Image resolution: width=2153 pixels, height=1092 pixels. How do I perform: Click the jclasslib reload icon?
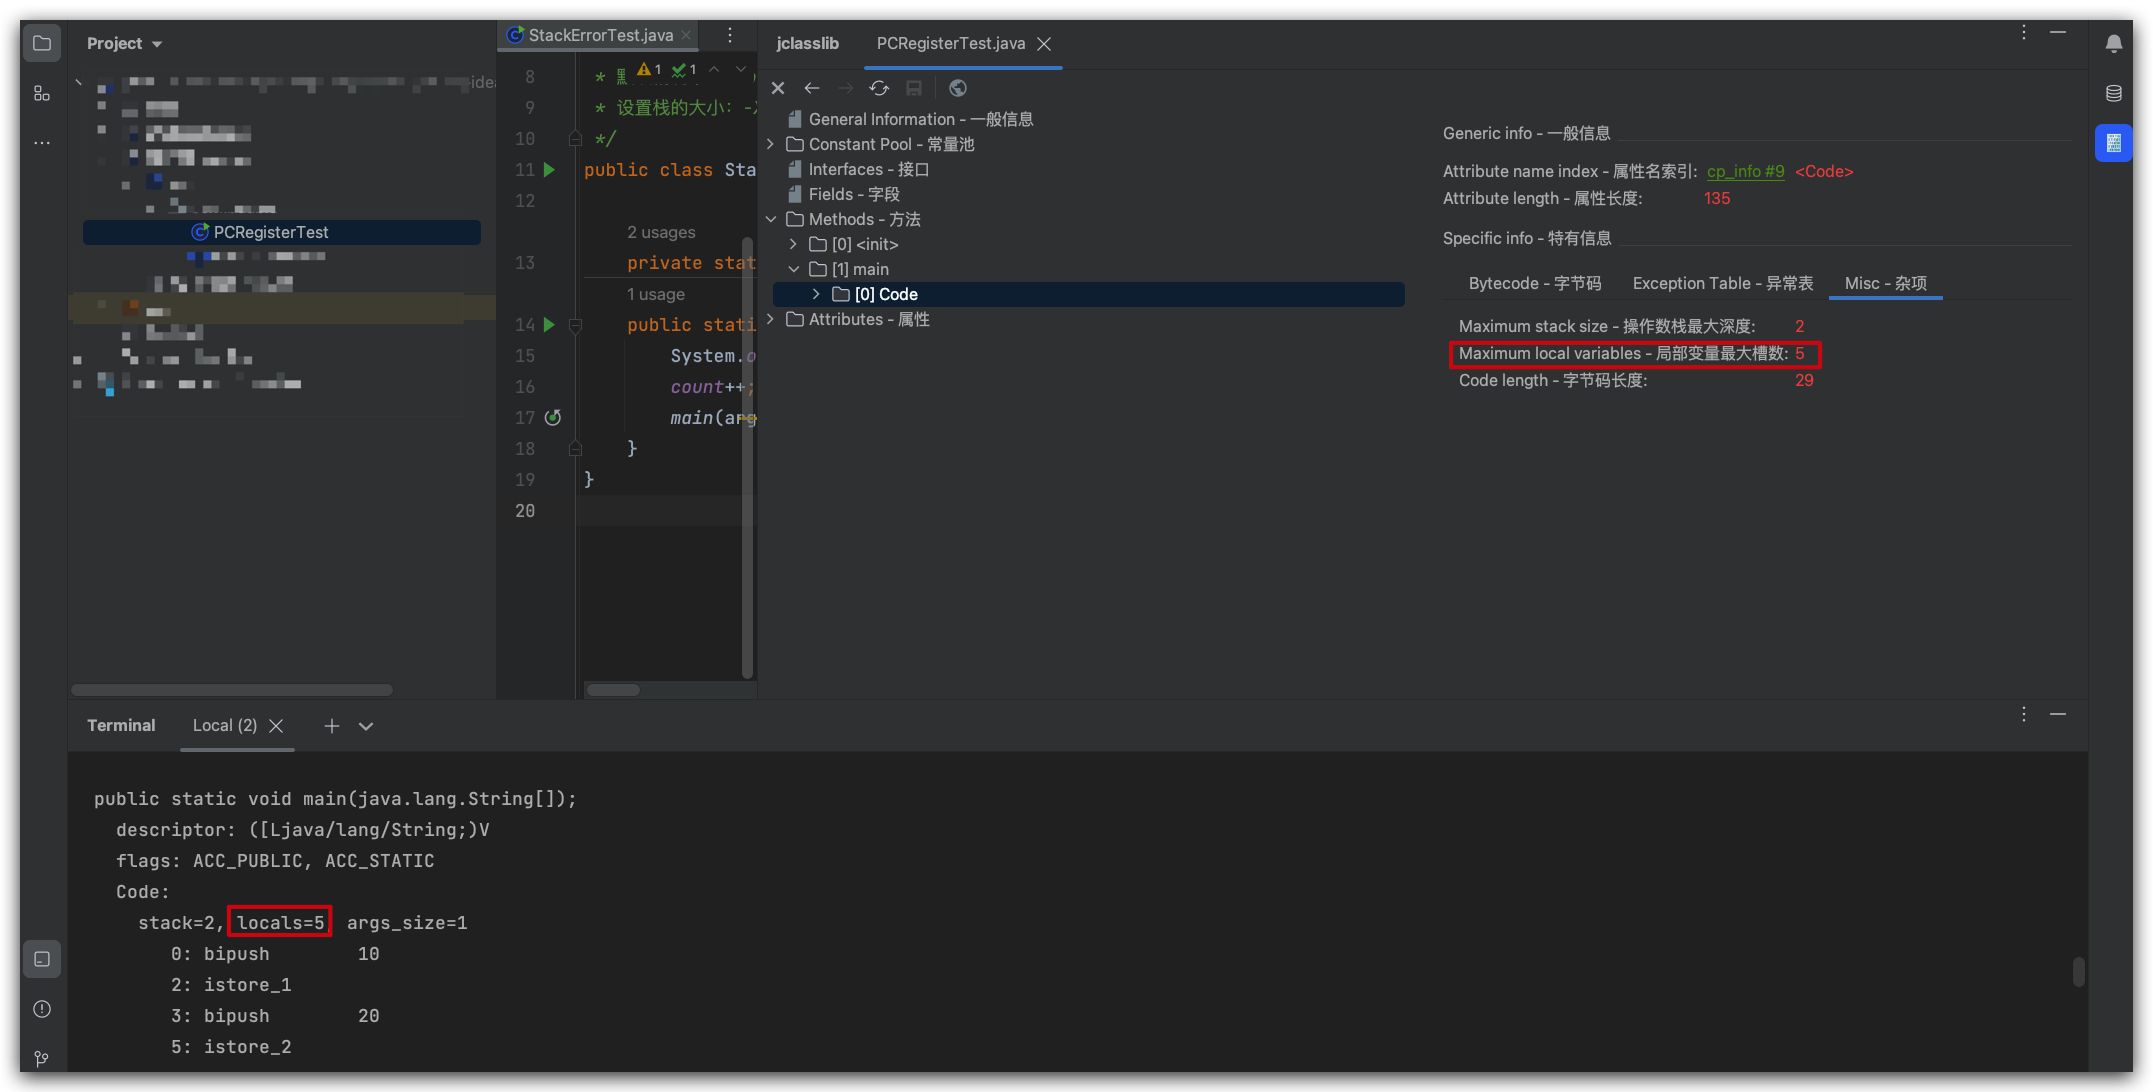[x=879, y=88]
